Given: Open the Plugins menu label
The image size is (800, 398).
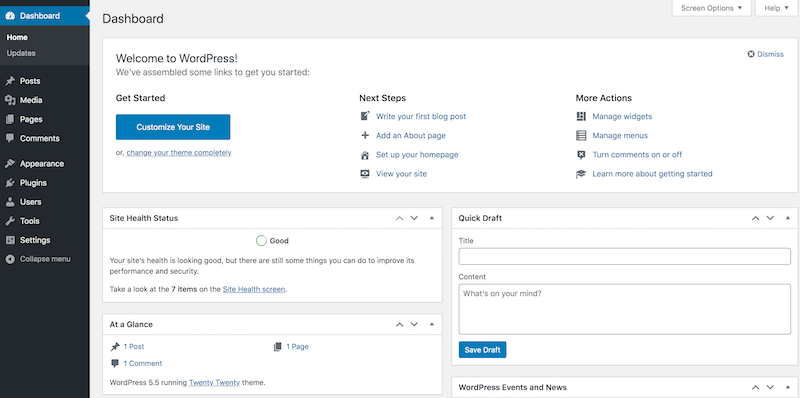Looking at the screenshot, I should pos(33,183).
